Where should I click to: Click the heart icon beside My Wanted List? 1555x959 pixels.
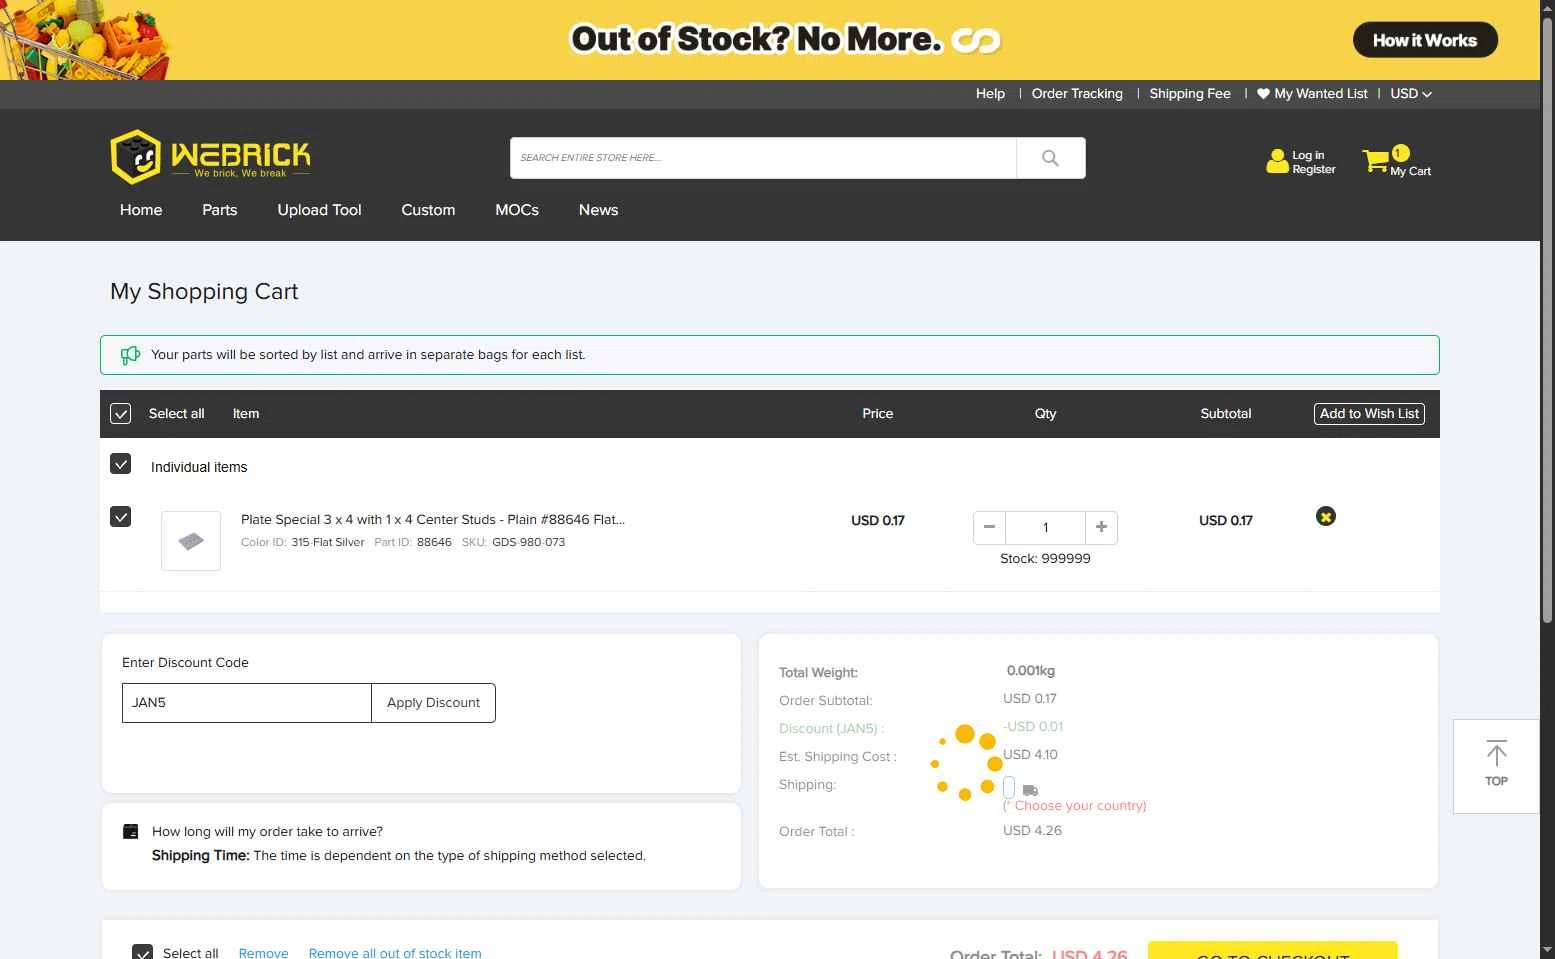1263,94
